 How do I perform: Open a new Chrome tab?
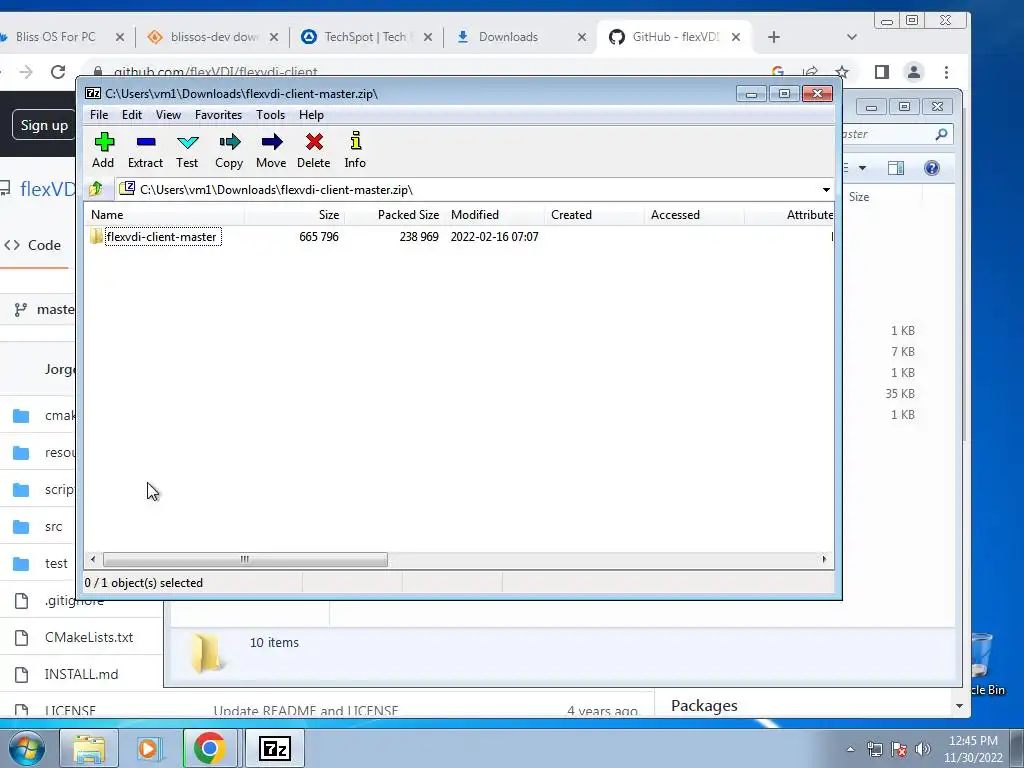pos(774,37)
